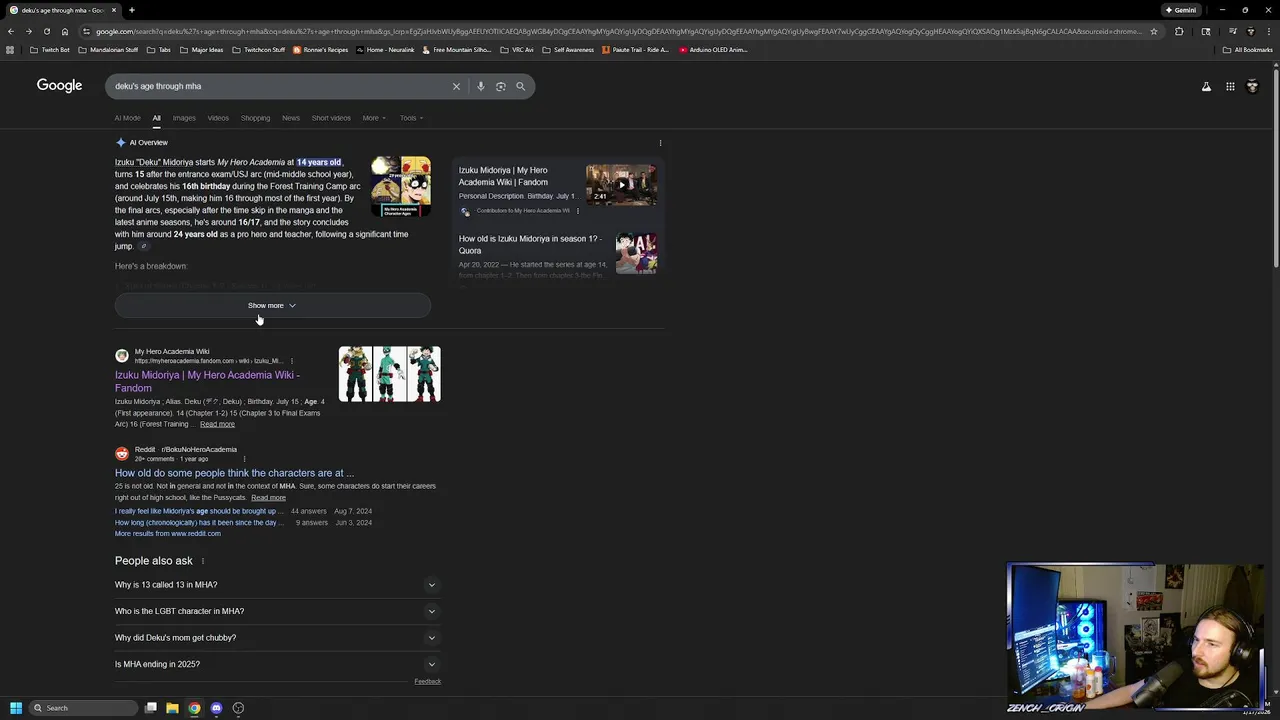1280x720 pixels.
Task: Expand AI Overview with Show more
Action: [x=272, y=305]
